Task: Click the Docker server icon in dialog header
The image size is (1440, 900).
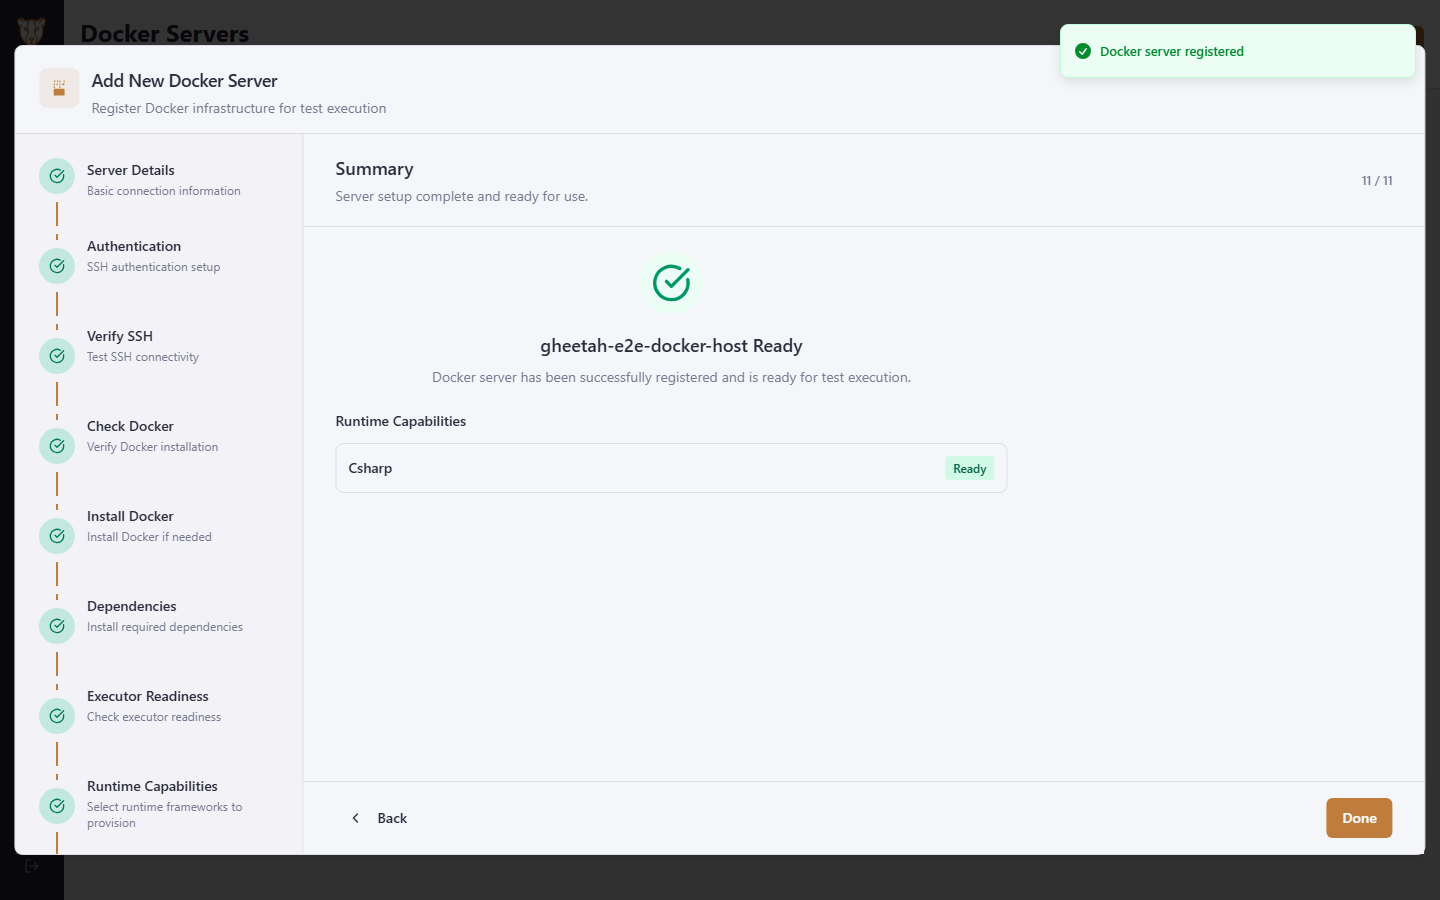Action: click(59, 88)
